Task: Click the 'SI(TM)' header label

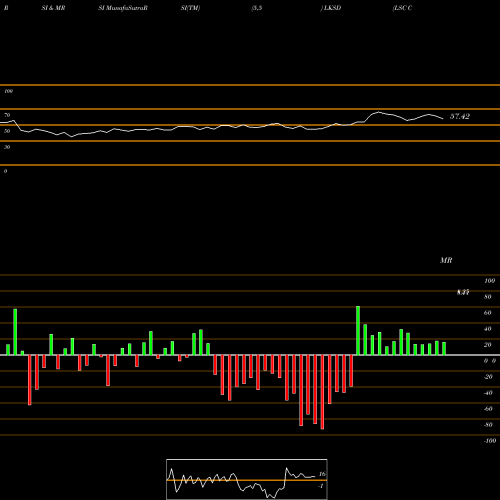Action: click(x=190, y=8)
